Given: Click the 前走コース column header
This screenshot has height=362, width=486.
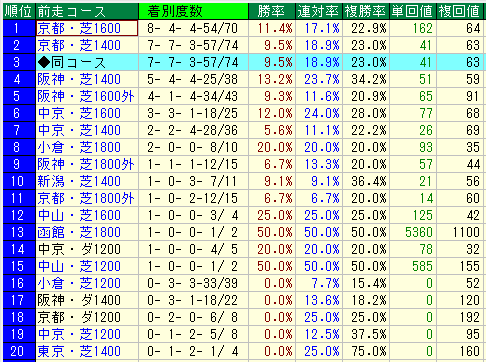Looking at the screenshot, I should coord(87,11).
